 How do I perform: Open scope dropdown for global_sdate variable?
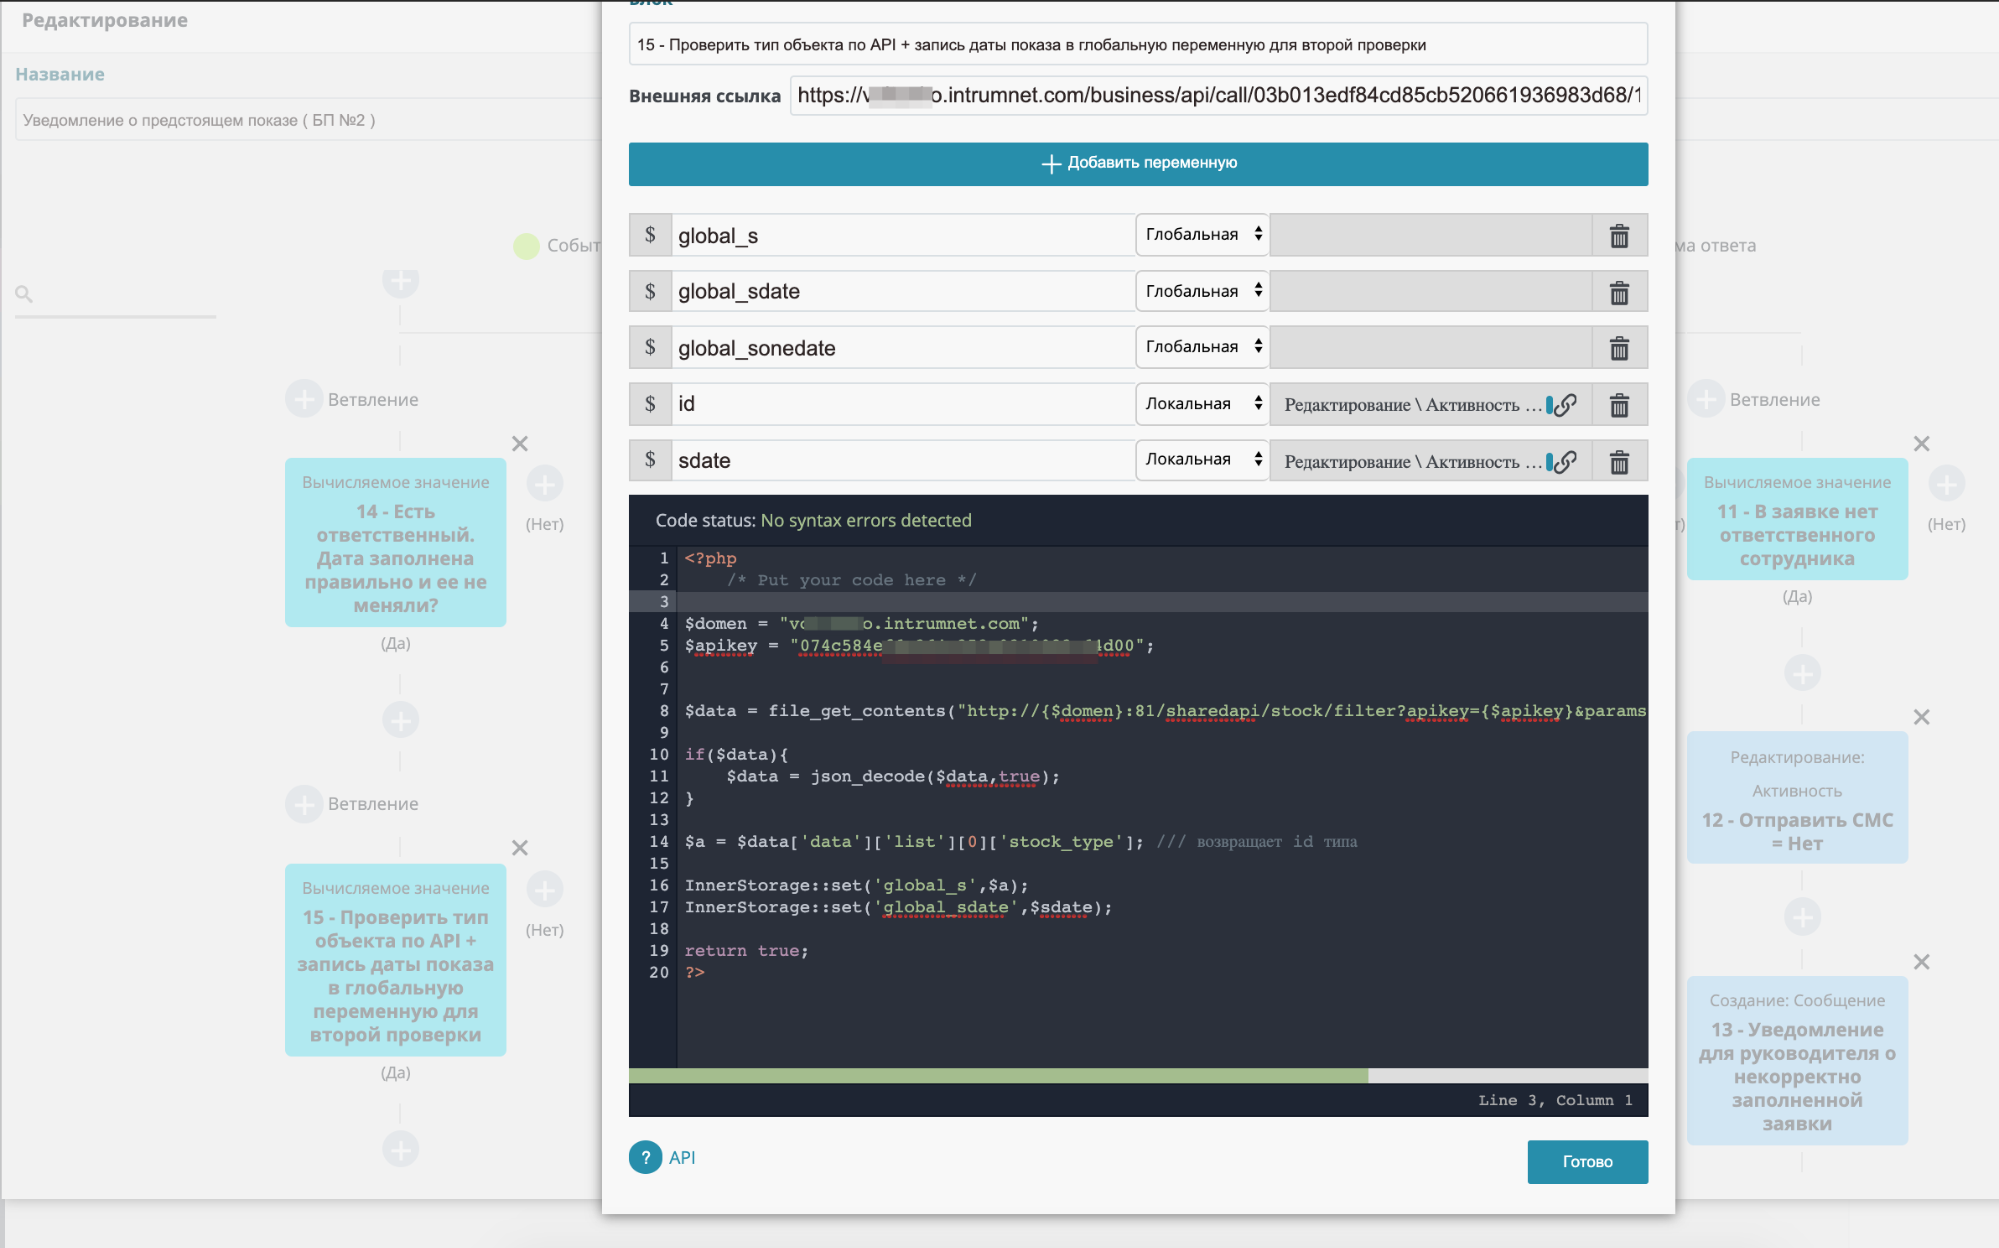pos(1202,291)
